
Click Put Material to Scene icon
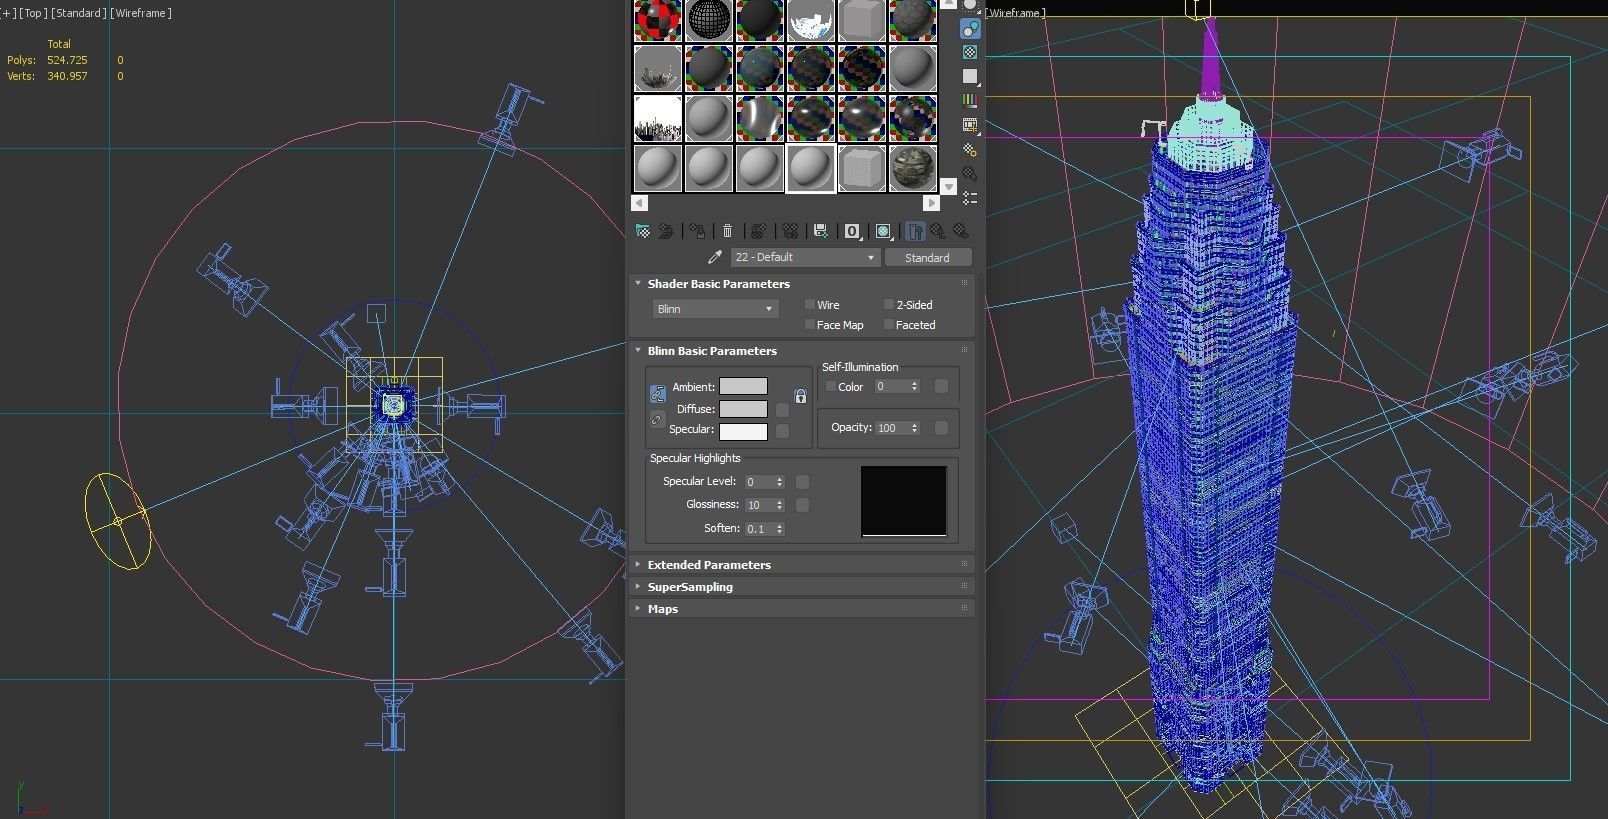666,231
